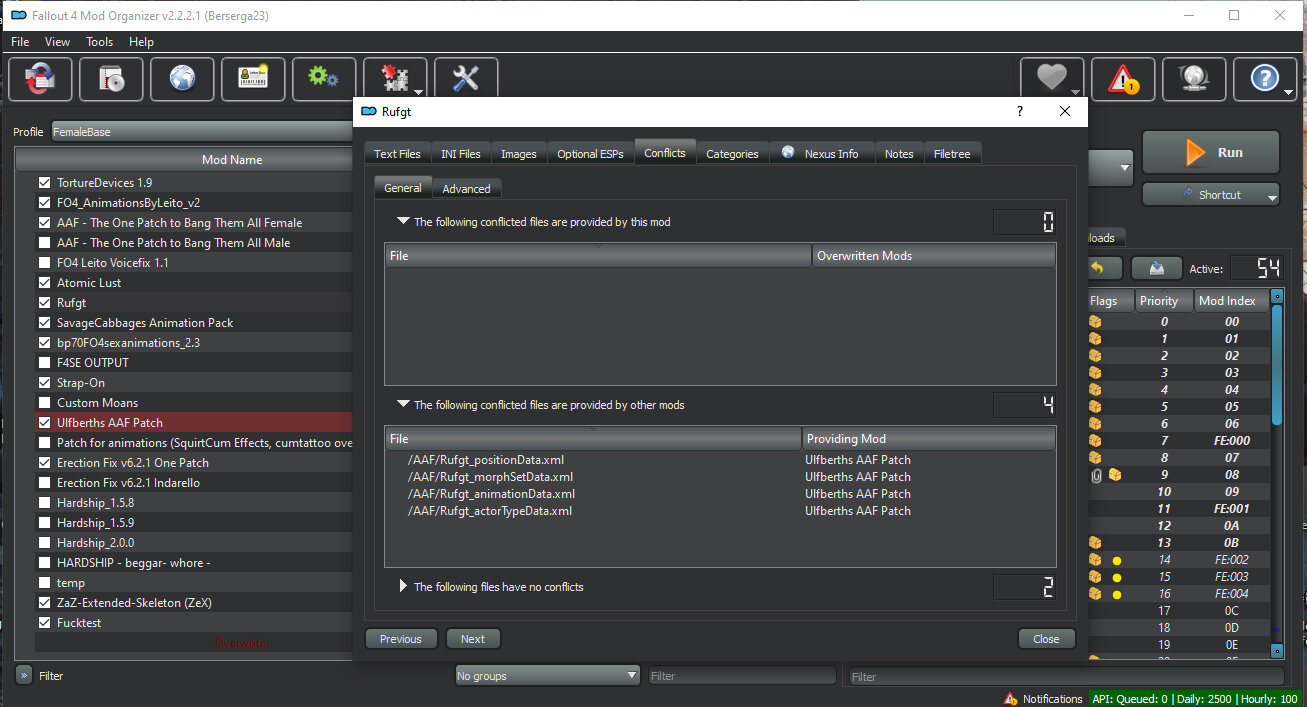Image resolution: width=1307 pixels, height=707 pixels.
Task: Click the paperclip flag in priority 9 row
Action: [x=1097, y=475]
